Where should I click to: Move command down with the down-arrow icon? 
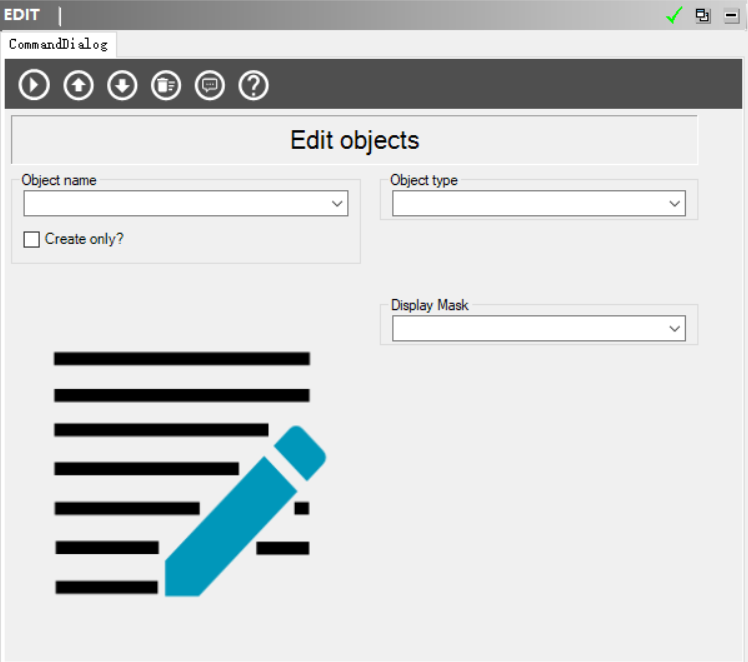pyautogui.click(x=122, y=85)
